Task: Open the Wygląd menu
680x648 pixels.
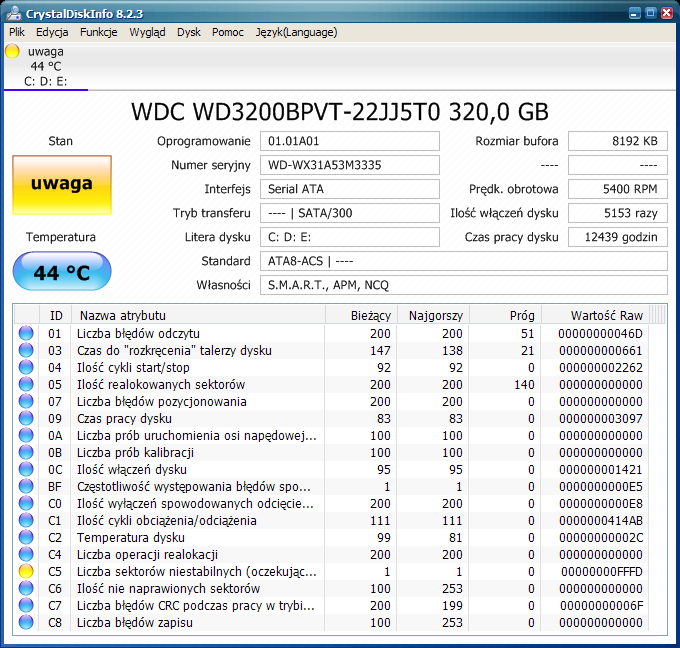Action: click(x=147, y=32)
